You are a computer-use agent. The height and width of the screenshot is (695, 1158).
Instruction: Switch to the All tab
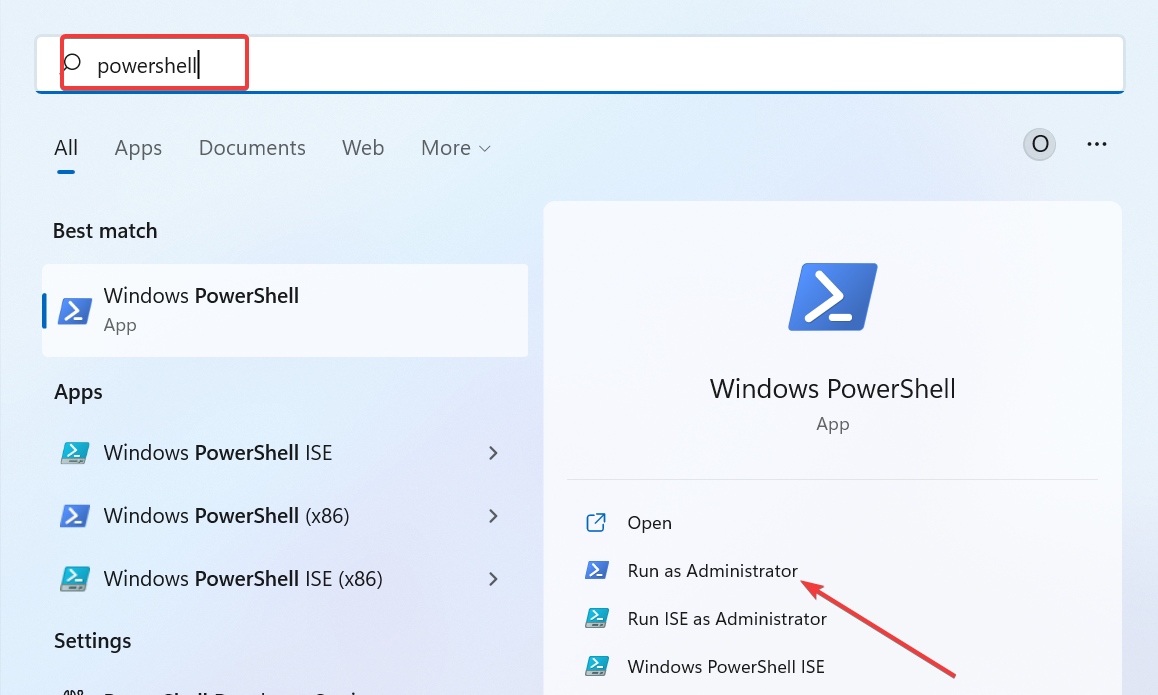coord(66,148)
